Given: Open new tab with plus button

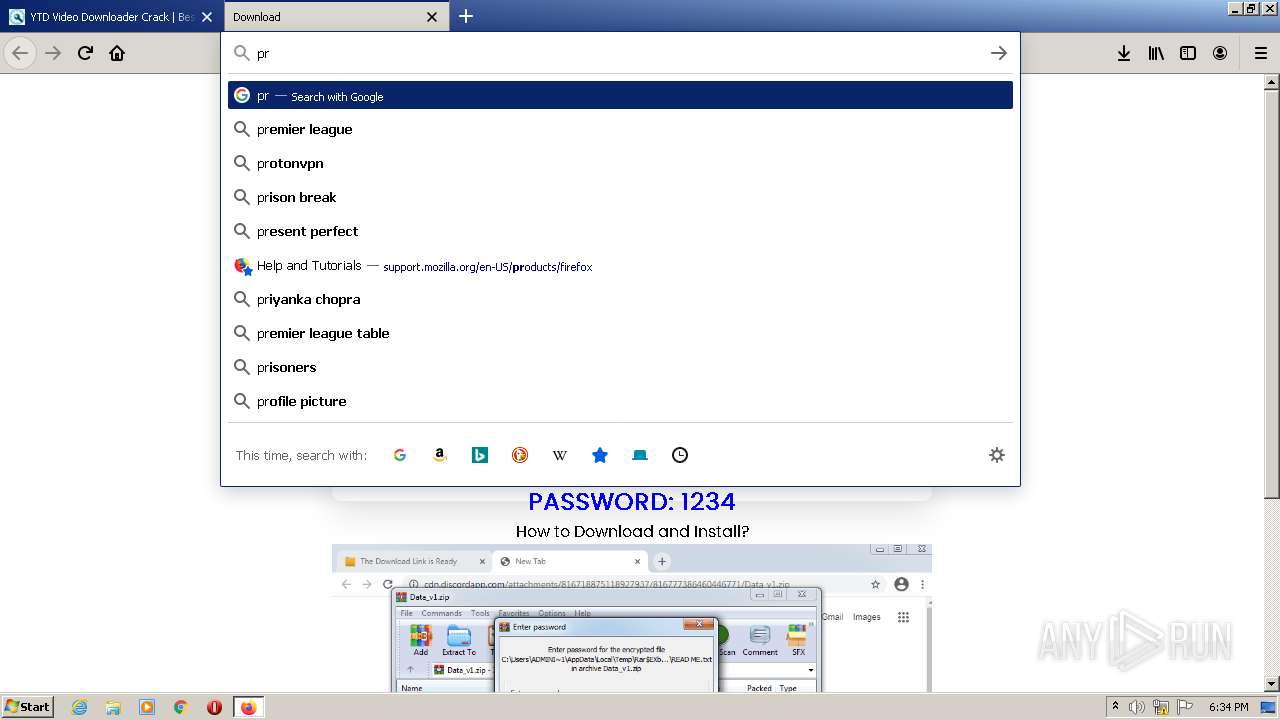Looking at the screenshot, I should pos(466,16).
